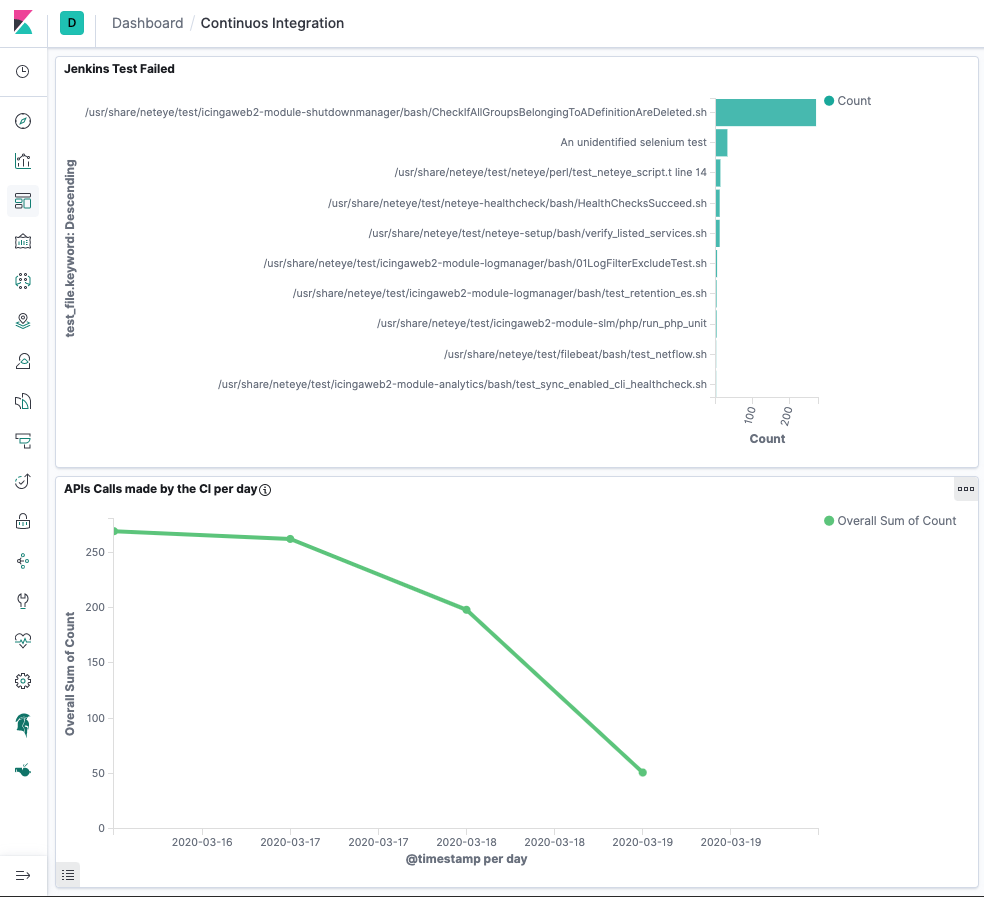
Task: Open Machine Learning sidebar icon
Action: [x=23, y=281]
